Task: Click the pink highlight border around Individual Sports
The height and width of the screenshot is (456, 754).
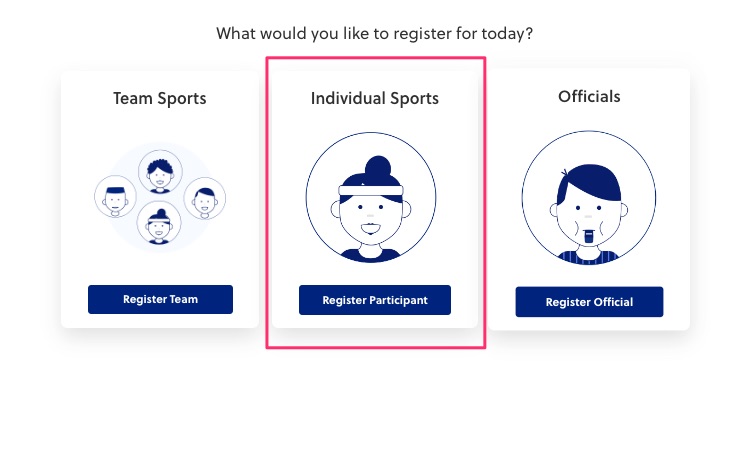Action: point(485,200)
